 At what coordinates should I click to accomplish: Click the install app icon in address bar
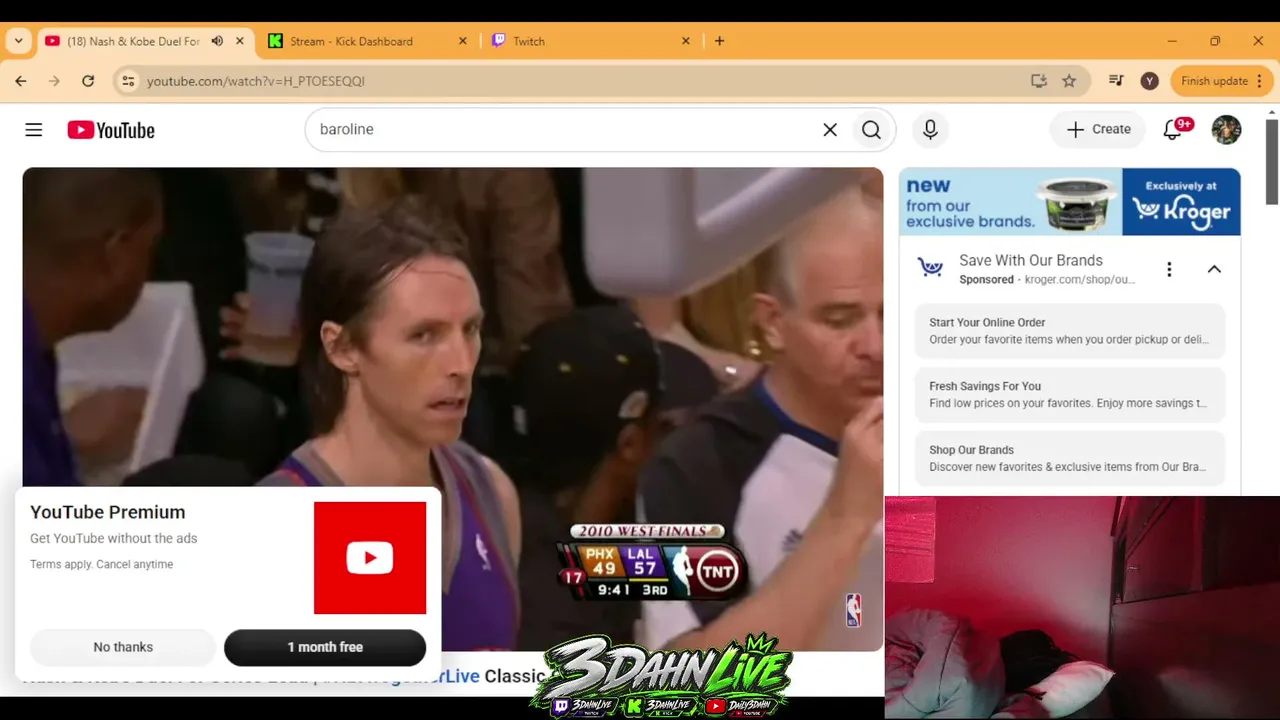click(x=1039, y=81)
